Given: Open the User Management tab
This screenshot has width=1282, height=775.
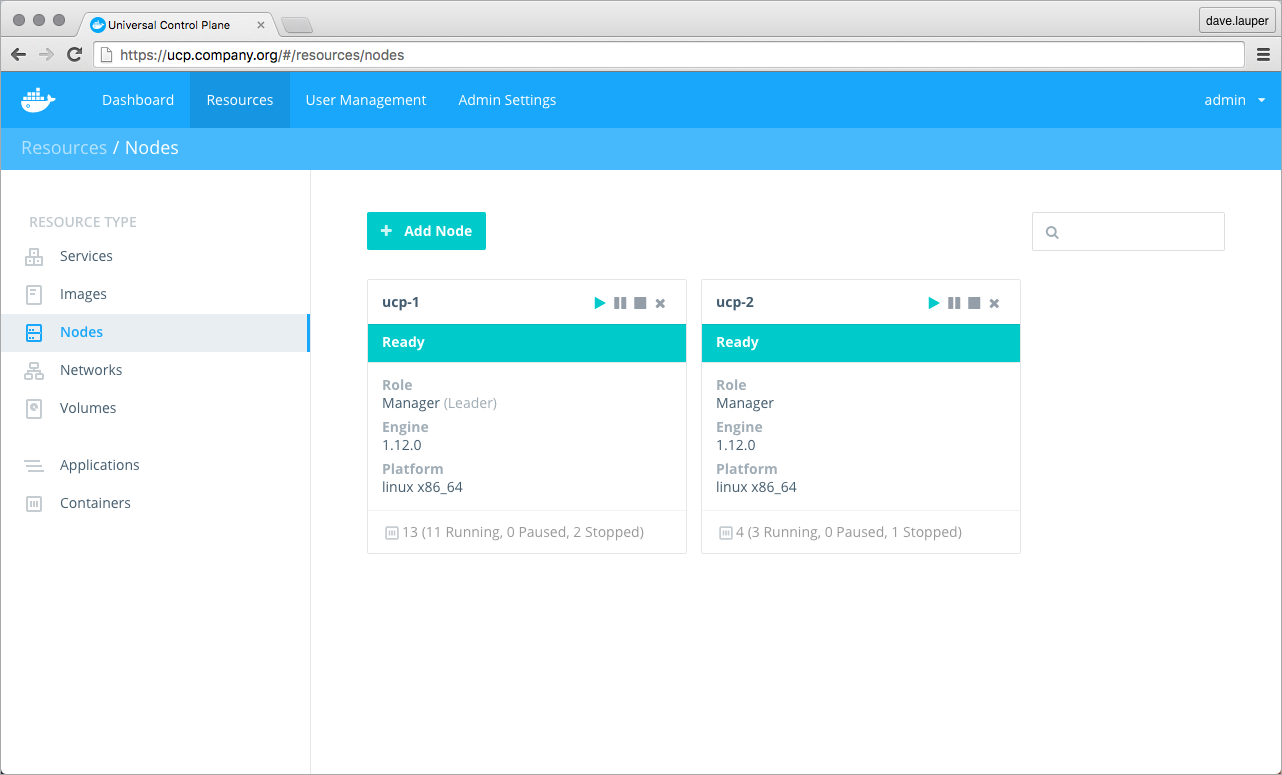Looking at the screenshot, I should pos(366,100).
